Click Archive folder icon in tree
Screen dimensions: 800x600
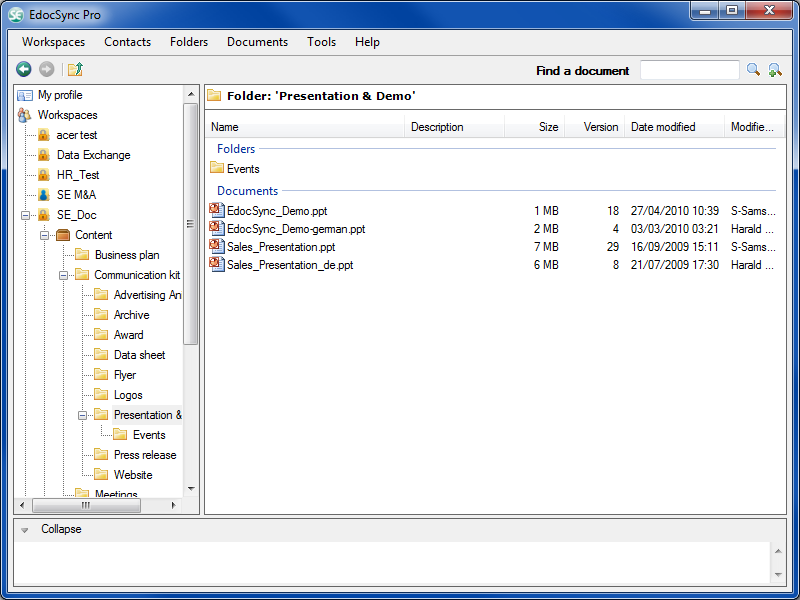pyautogui.click(x=101, y=315)
